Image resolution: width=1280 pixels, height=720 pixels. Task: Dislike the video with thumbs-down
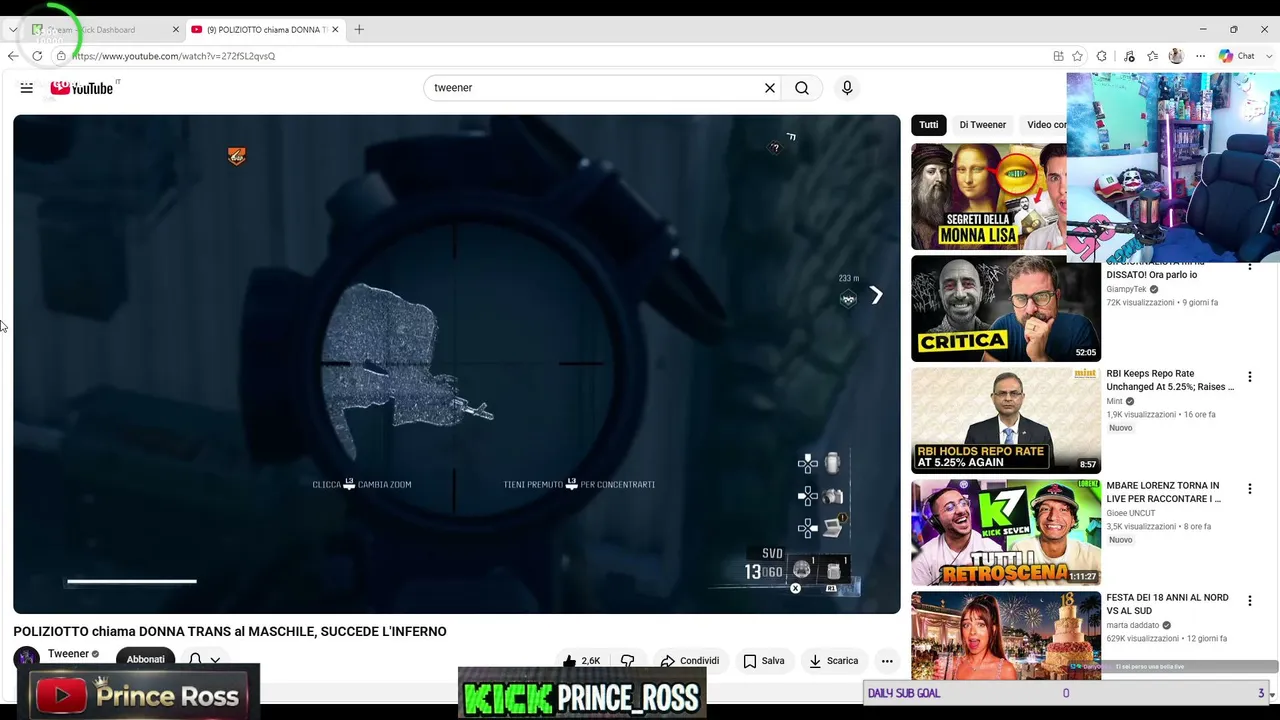coord(628,660)
